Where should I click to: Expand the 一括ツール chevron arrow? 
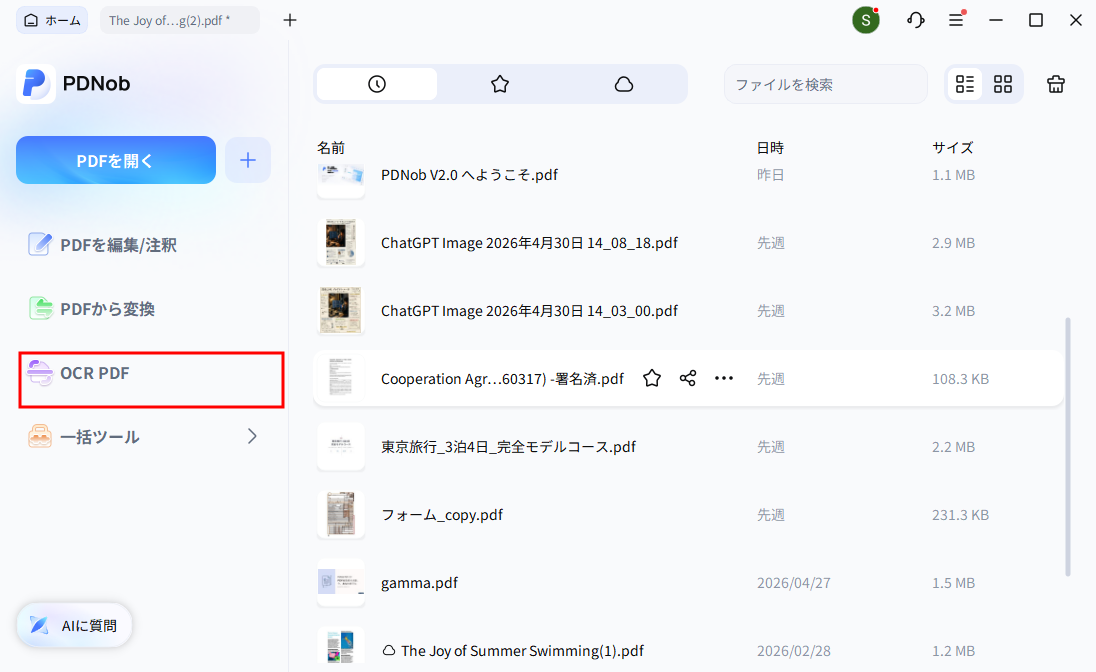[x=252, y=436]
